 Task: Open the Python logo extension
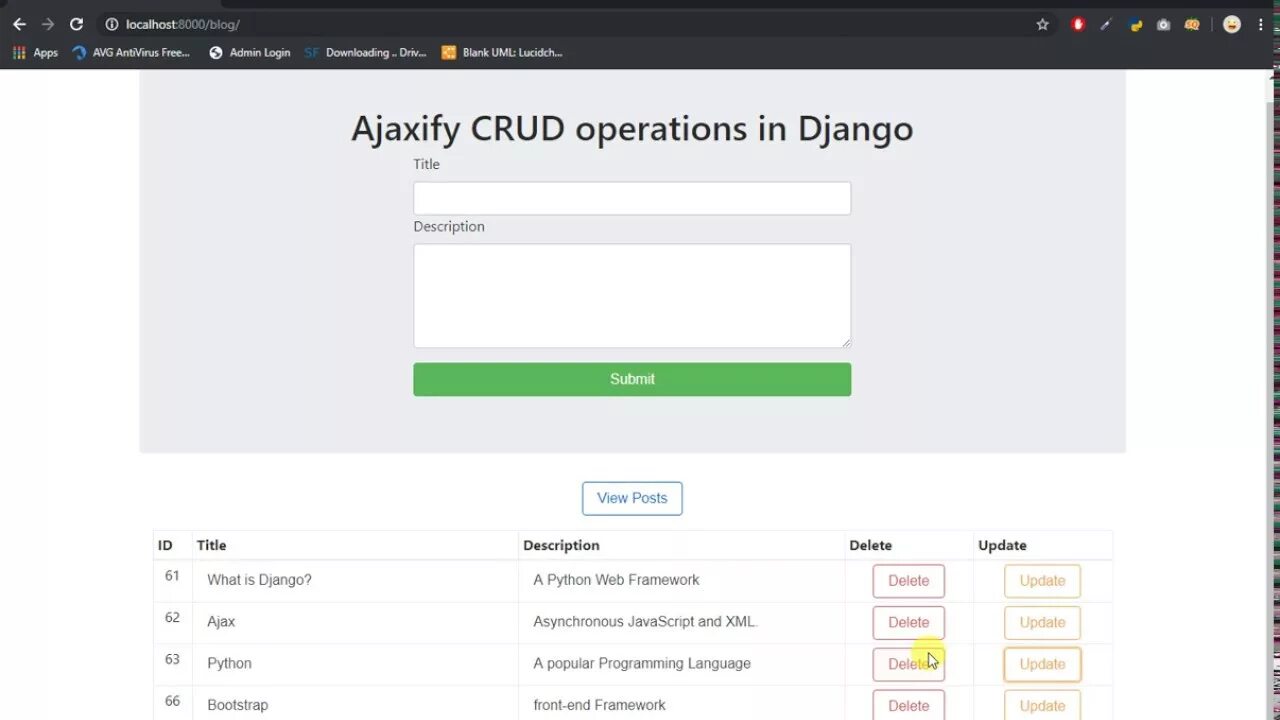(1136, 24)
